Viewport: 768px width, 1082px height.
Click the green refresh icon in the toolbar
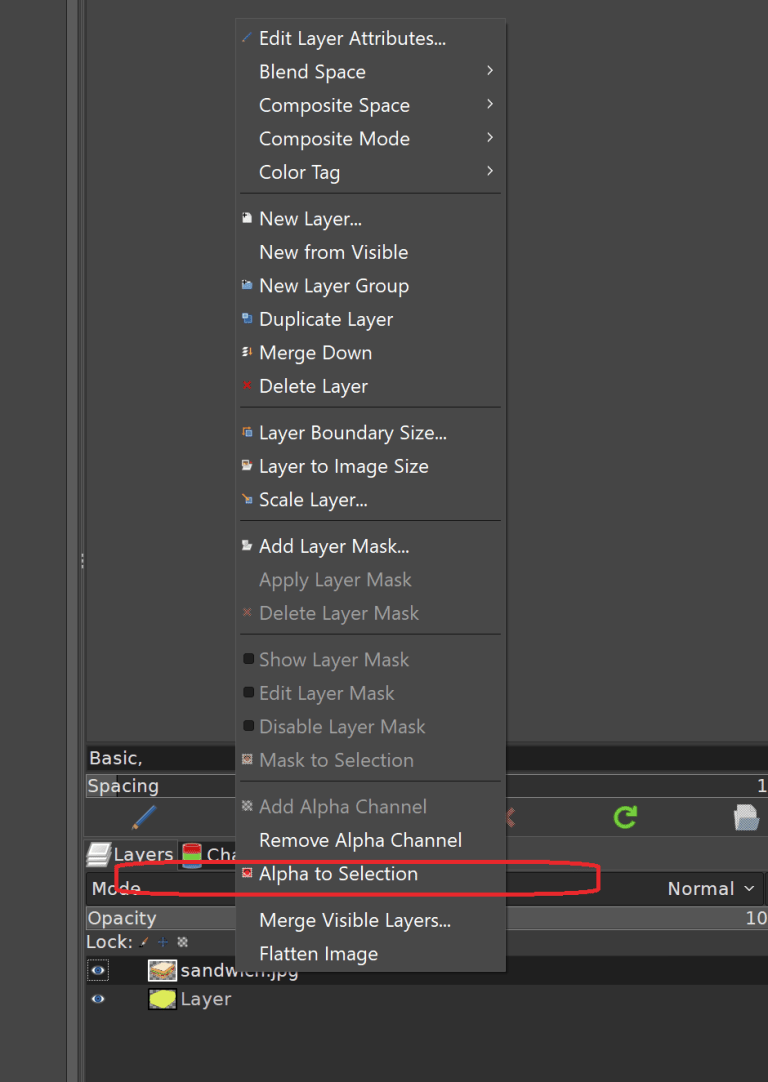624,817
